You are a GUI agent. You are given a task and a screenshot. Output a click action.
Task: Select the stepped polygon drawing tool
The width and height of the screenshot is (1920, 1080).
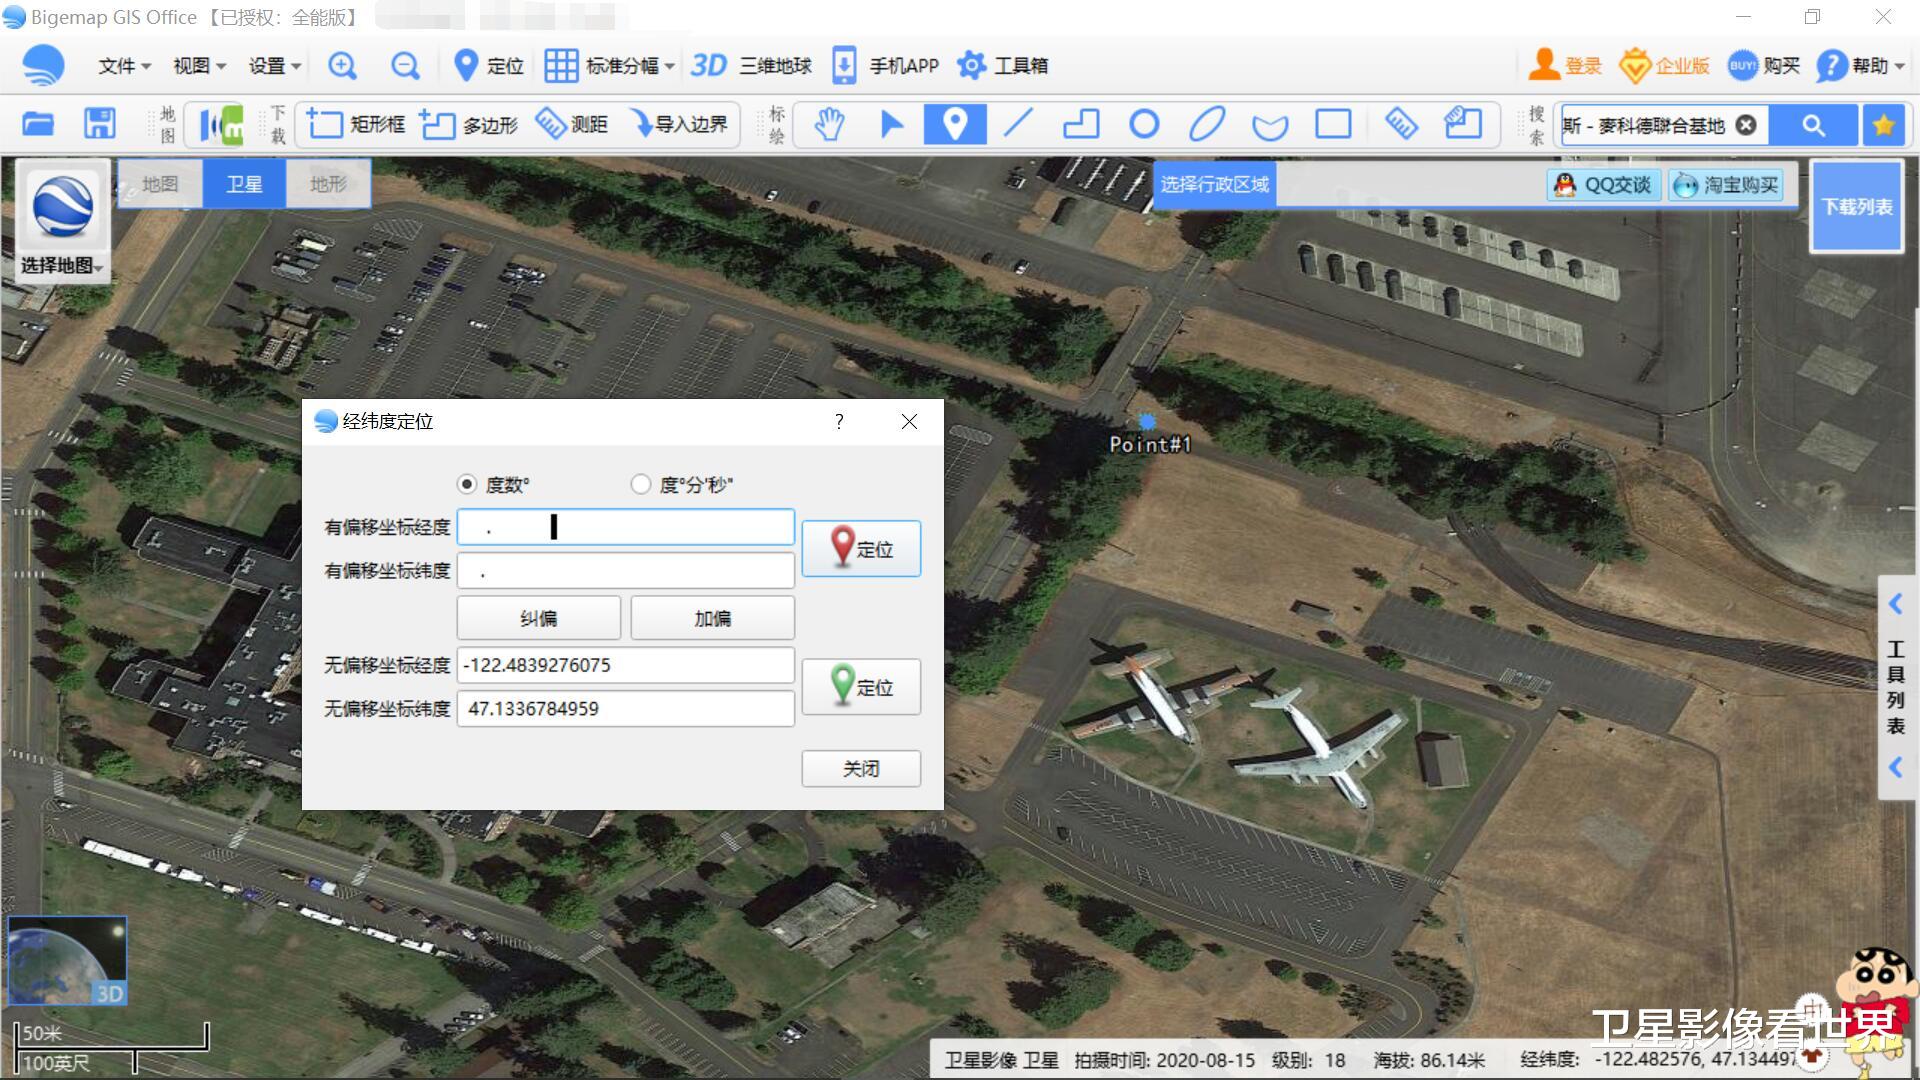pos(1081,124)
